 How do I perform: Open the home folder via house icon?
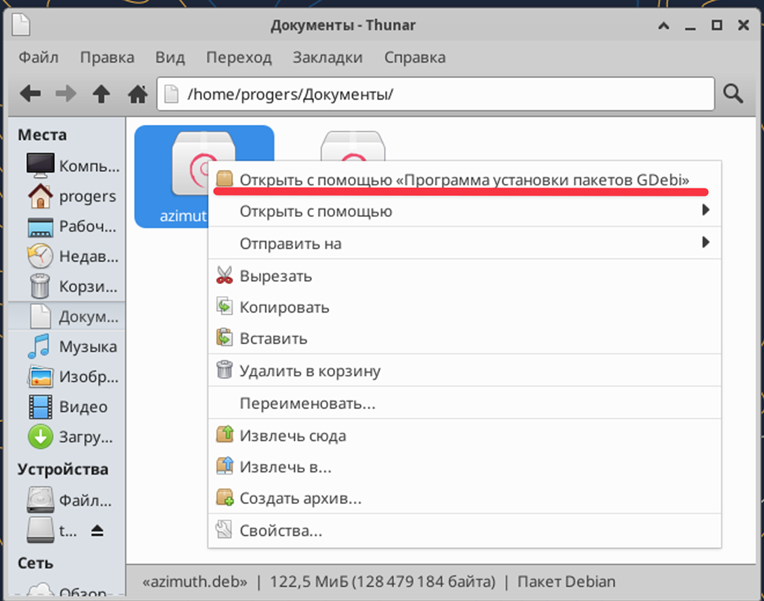[x=137, y=93]
